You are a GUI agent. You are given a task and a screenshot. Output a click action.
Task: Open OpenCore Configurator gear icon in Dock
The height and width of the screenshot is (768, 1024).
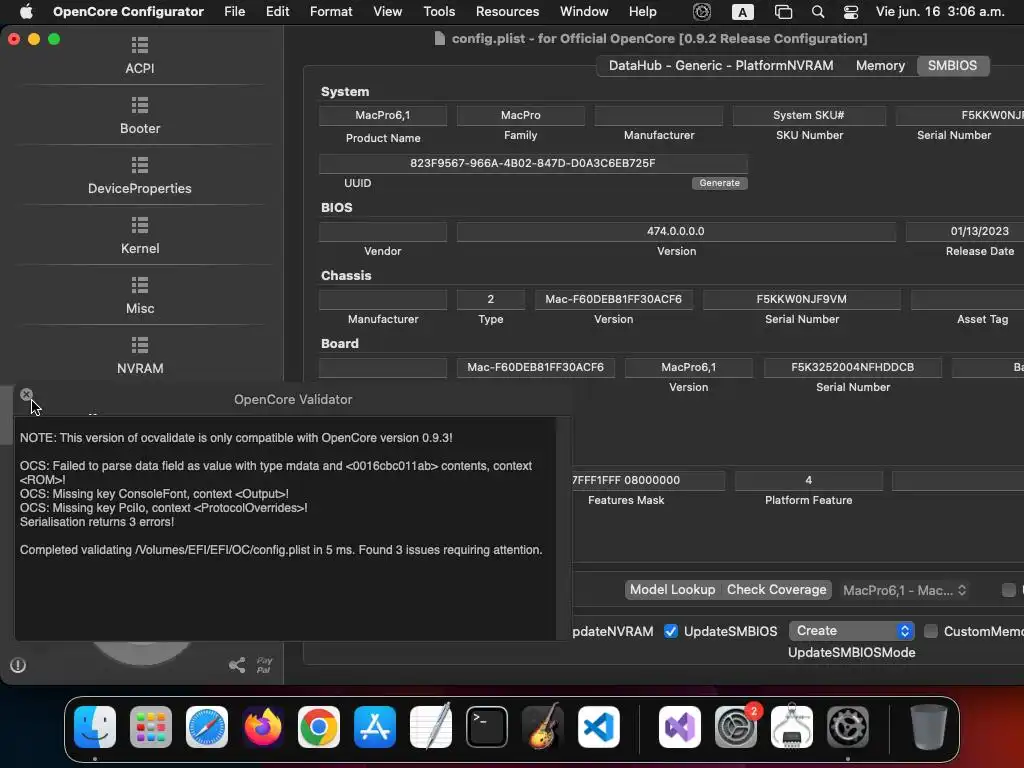pyautogui.click(x=848, y=727)
